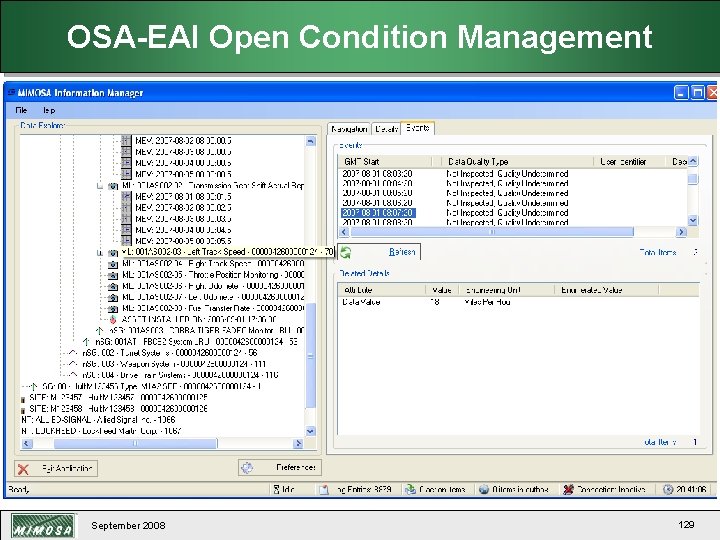Click the Items in outbox status icon
The image size is (720, 540).
point(484,489)
